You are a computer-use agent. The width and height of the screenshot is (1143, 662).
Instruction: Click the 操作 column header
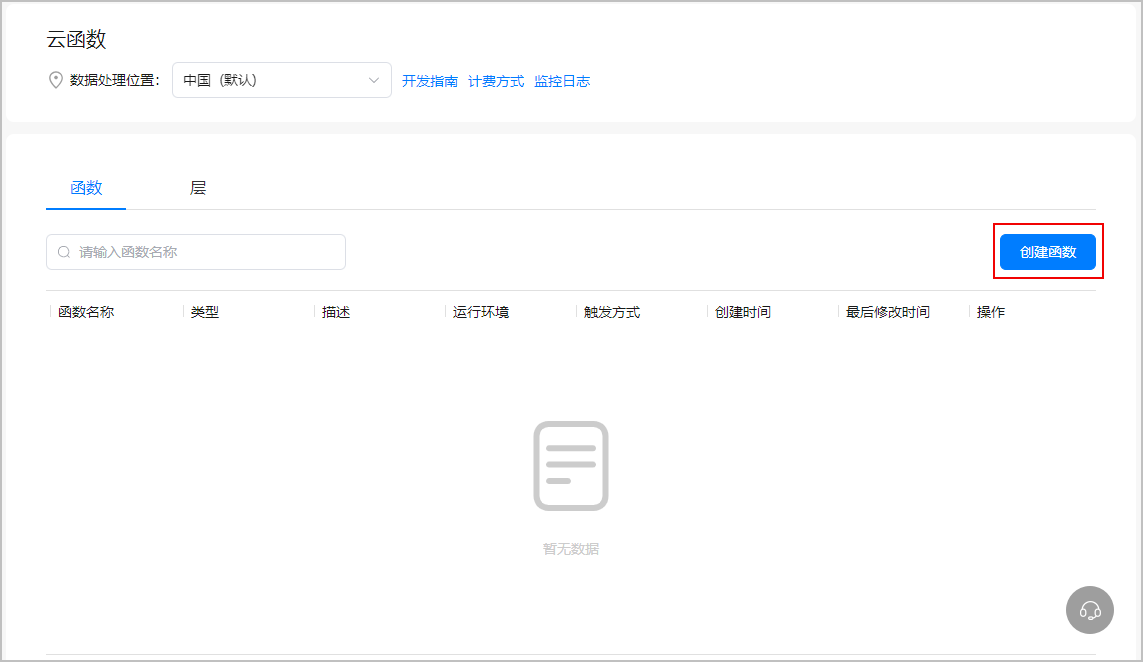991,312
